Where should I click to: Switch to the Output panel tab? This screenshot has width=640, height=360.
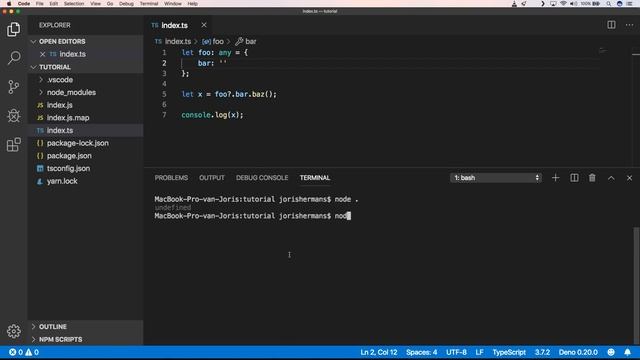[212, 178]
